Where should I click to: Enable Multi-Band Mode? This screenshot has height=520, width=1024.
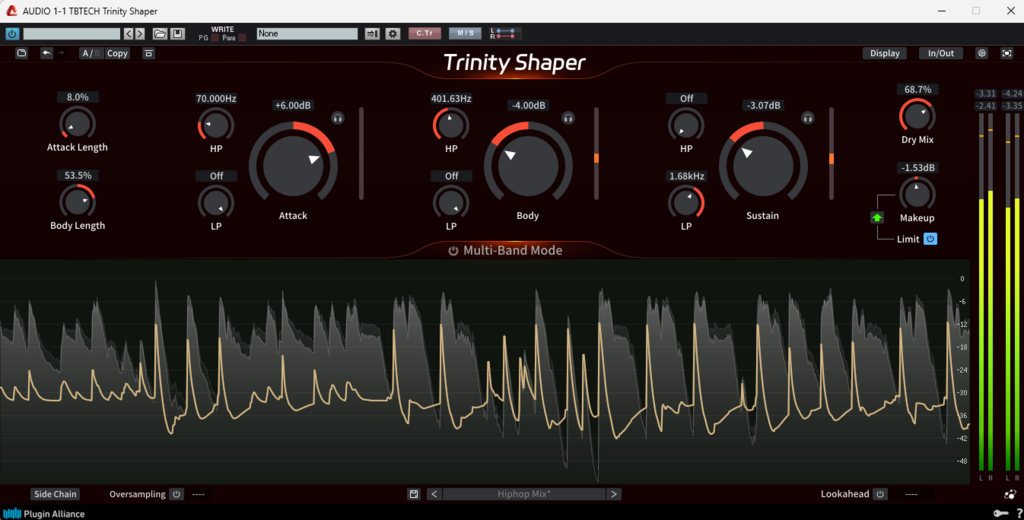505,250
